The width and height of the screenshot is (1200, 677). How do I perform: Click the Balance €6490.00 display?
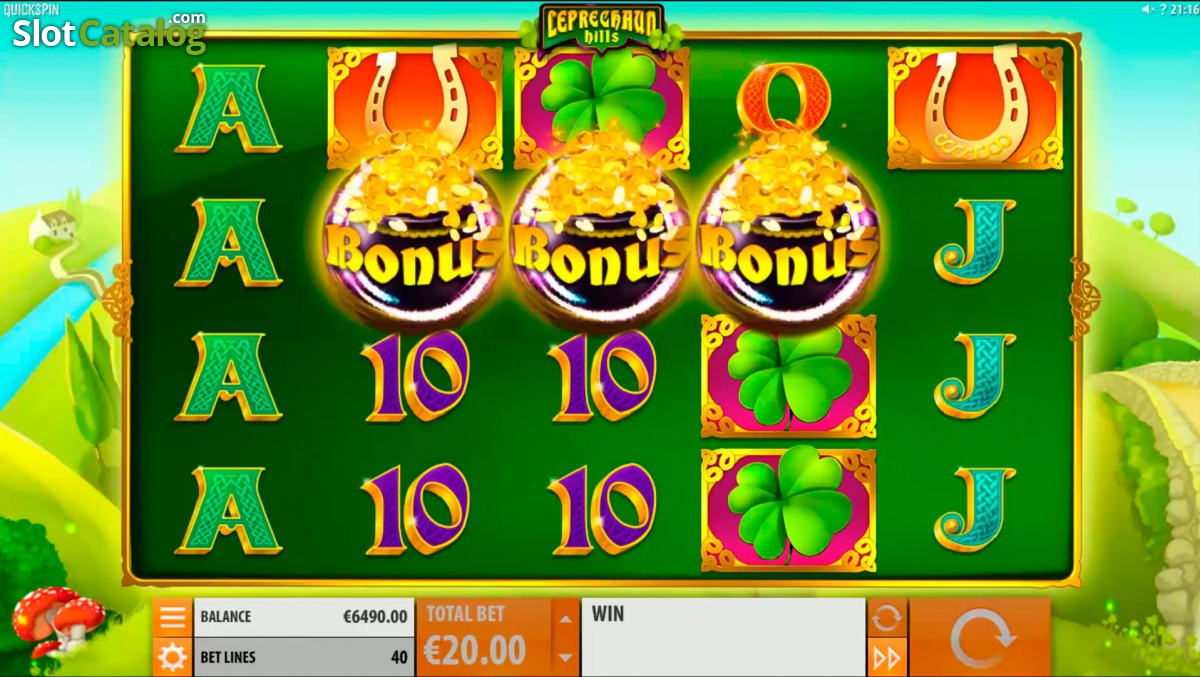pos(304,617)
